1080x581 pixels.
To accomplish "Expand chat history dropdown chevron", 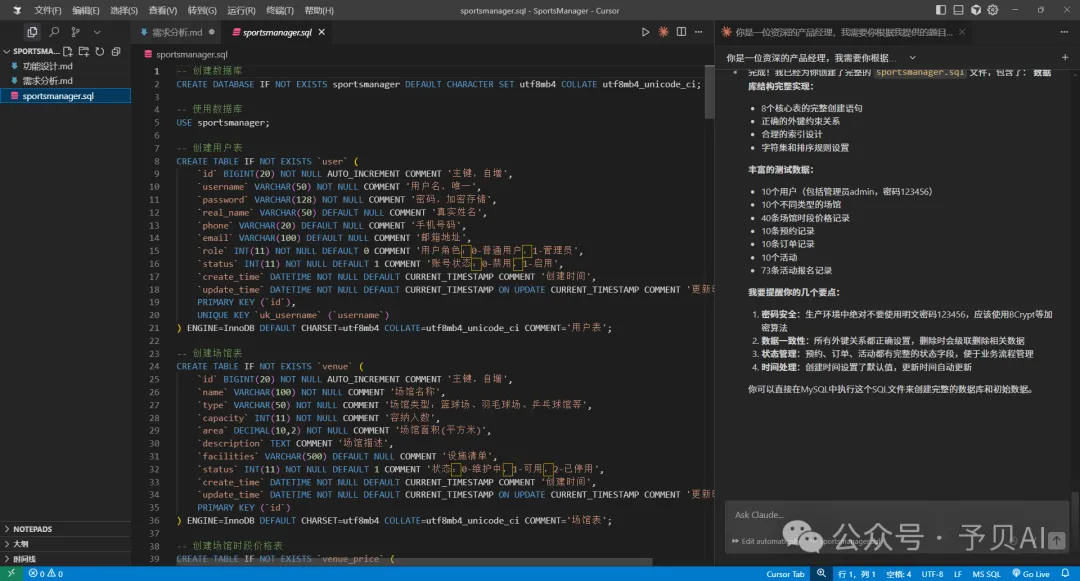I will (913, 58).
